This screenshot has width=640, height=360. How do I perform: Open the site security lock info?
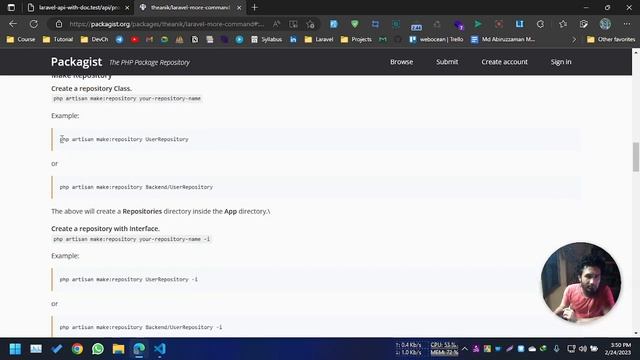(x=59, y=24)
